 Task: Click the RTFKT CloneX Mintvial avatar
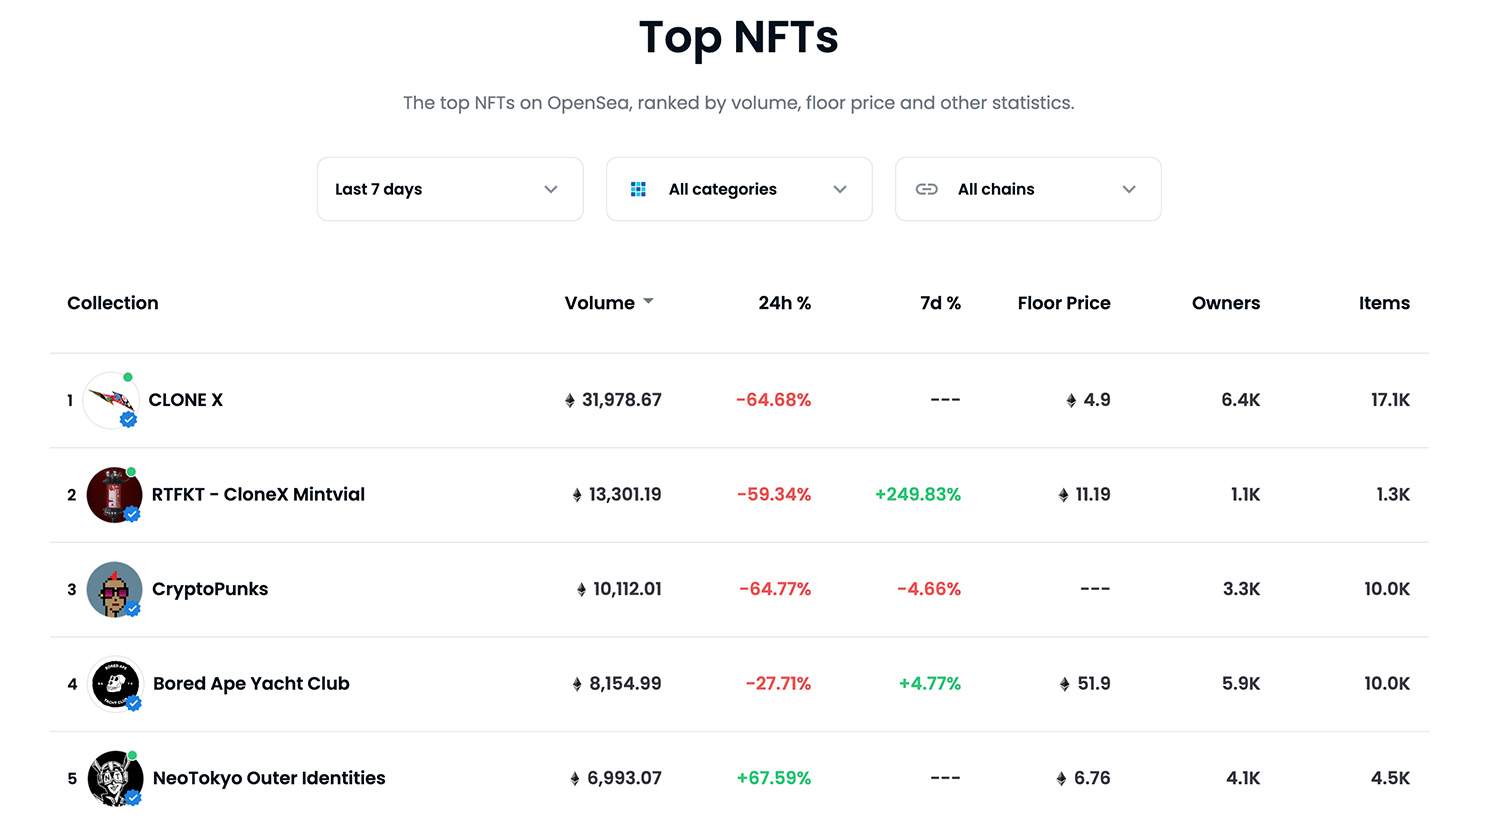113,494
